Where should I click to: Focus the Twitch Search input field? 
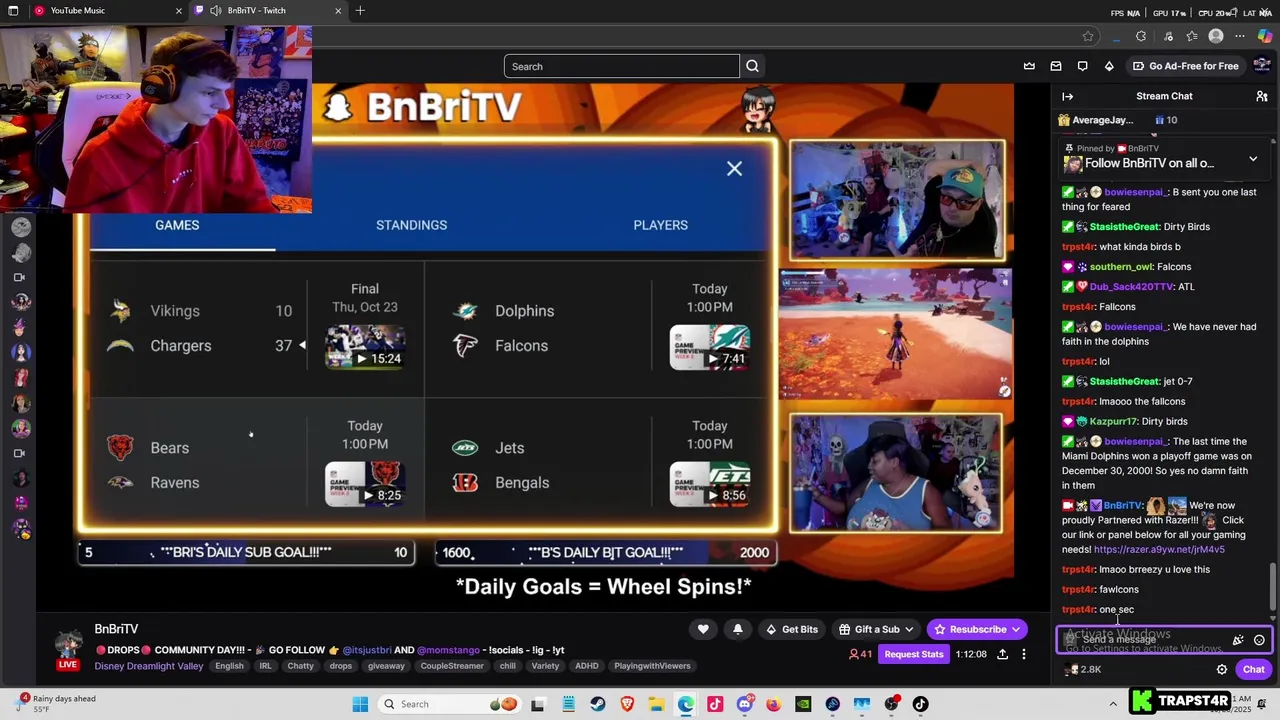621,66
